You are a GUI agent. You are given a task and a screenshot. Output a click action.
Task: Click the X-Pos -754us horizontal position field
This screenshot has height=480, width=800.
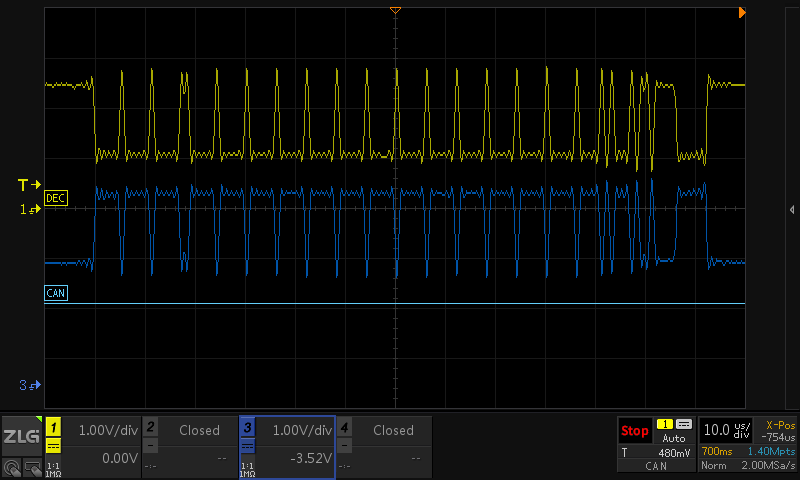click(777, 431)
